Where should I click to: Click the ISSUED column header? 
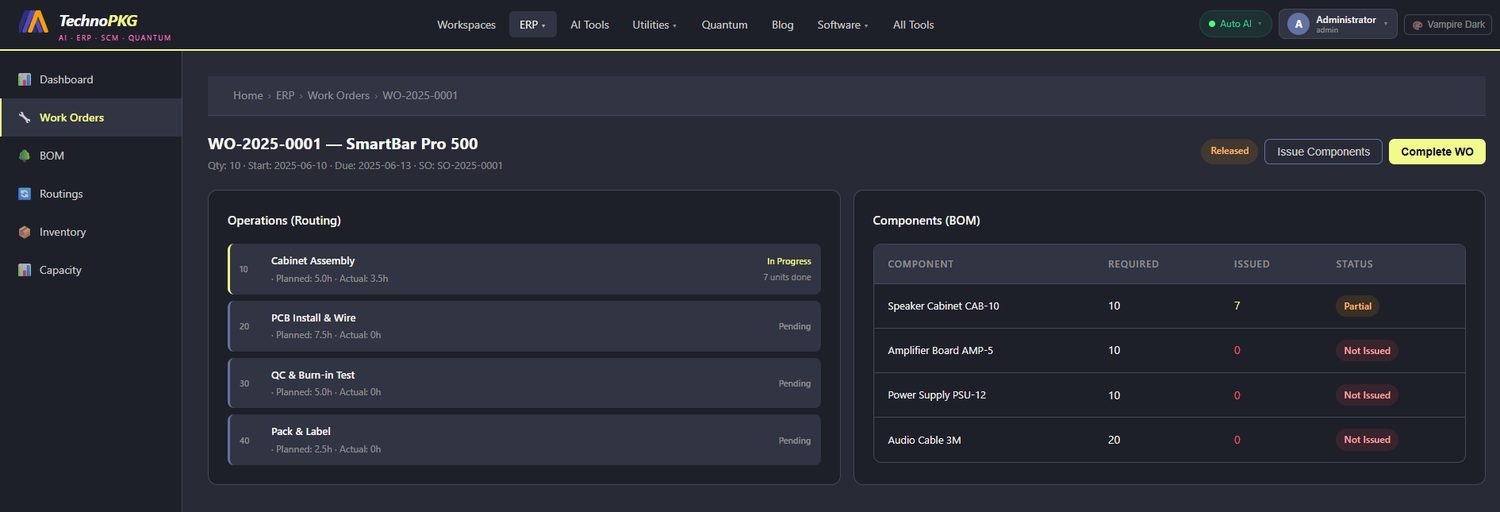click(1252, 264)
